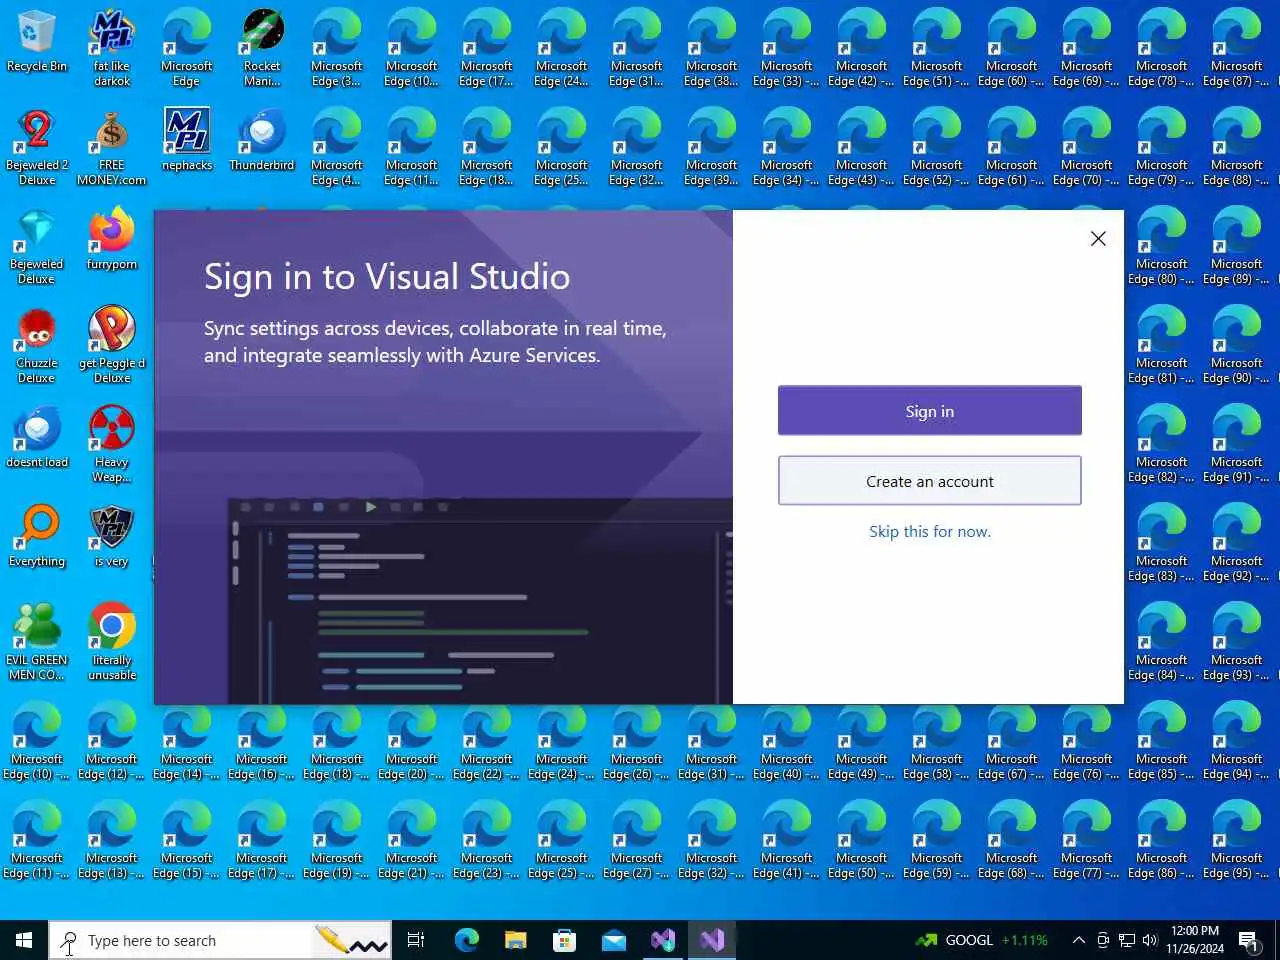Select the Microsoft Edge (52) shortcut
Screen dimensions: 1280x960
(937, 147)
